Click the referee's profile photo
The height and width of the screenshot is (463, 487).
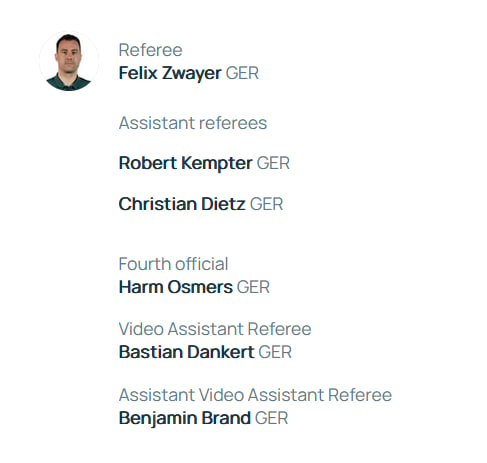(x=69, y=61)
